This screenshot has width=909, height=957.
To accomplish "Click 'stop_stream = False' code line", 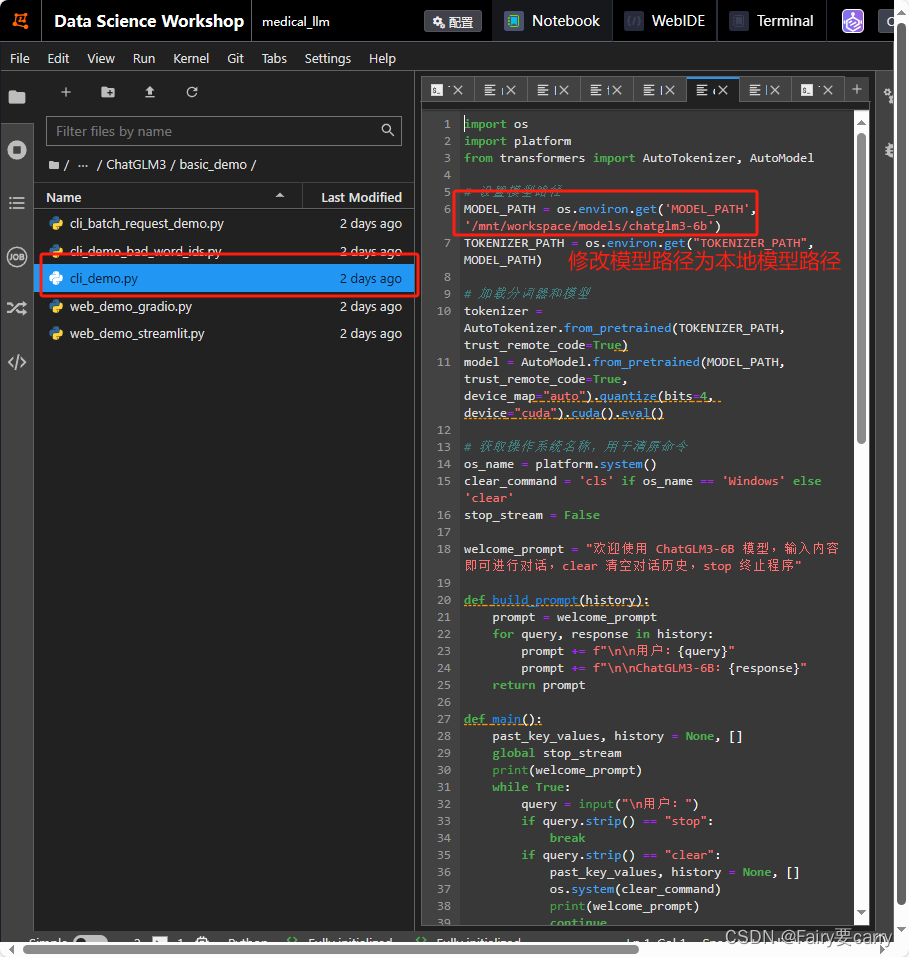I will tap(532, 515).
